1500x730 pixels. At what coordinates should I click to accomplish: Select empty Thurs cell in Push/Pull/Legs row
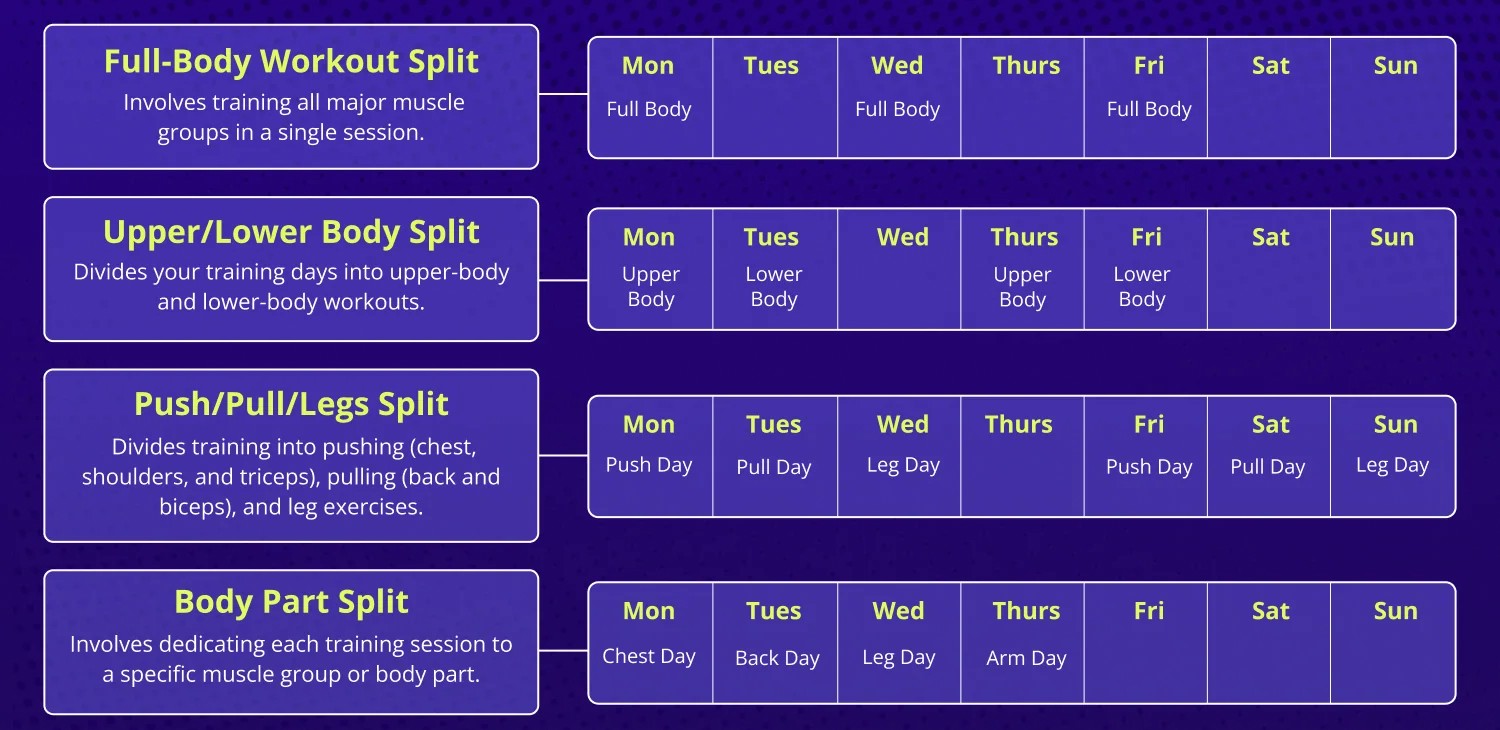point(1023,456)
